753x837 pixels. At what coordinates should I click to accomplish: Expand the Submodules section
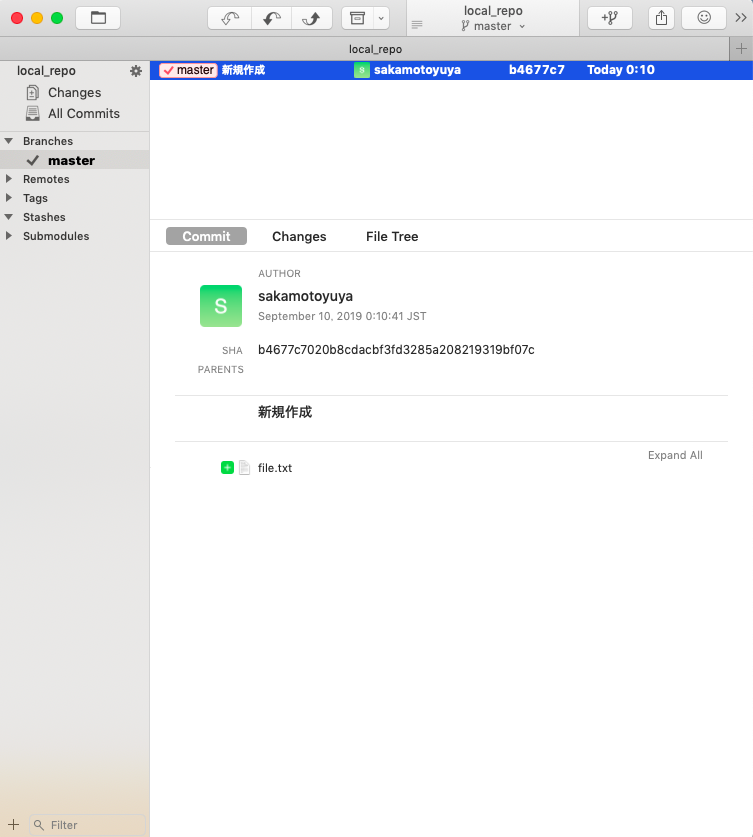pyautogui.click(x=9, y=235)
